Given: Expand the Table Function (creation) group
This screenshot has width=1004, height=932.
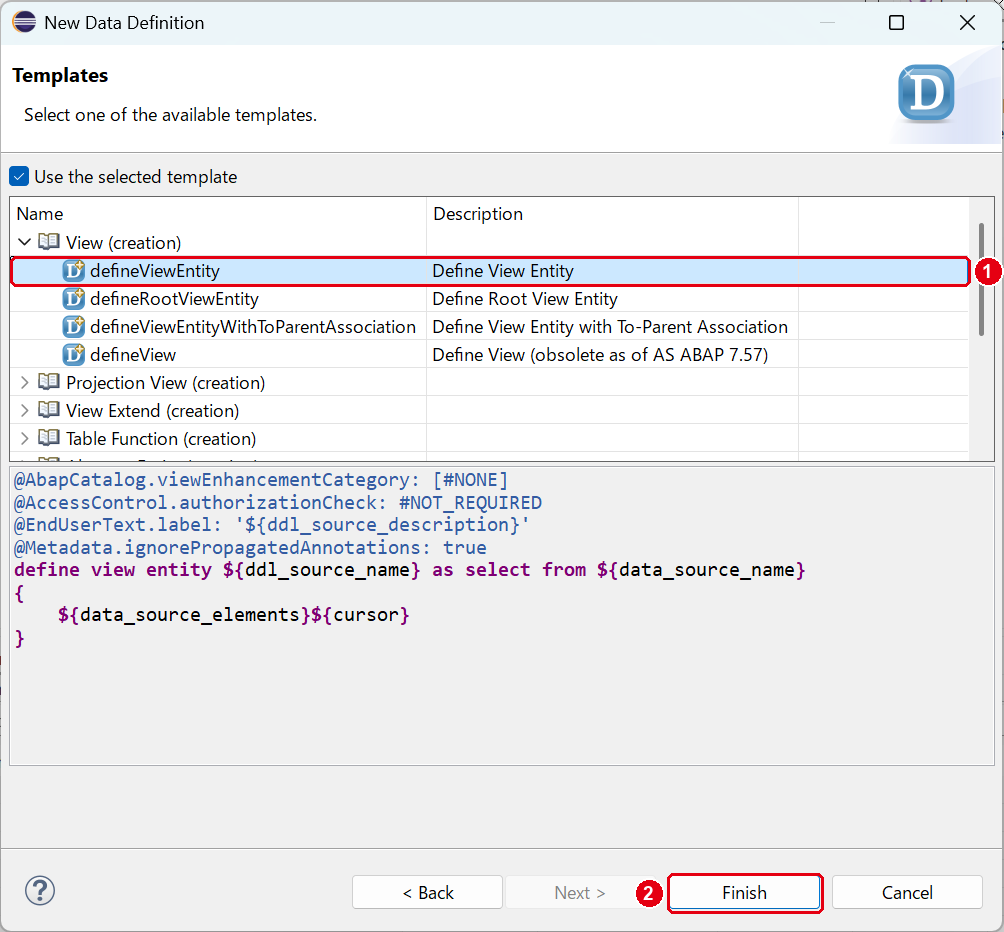Looking at the screenshot, I should pyautogui.click(x=24, y=438).
